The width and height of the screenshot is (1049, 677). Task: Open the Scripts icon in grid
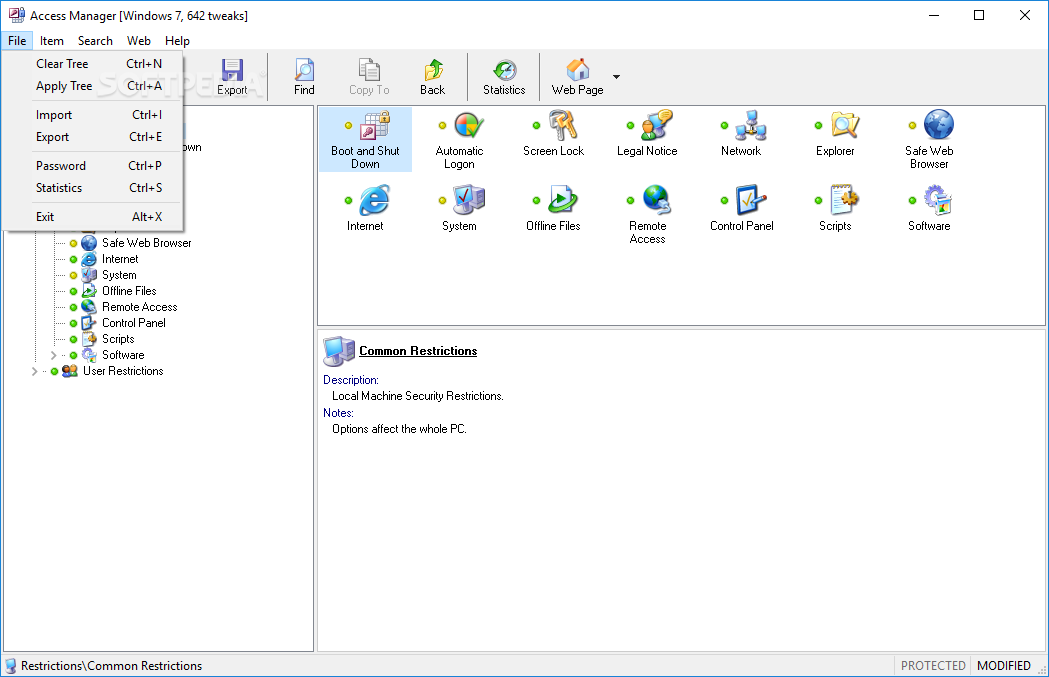pos(835,209)
